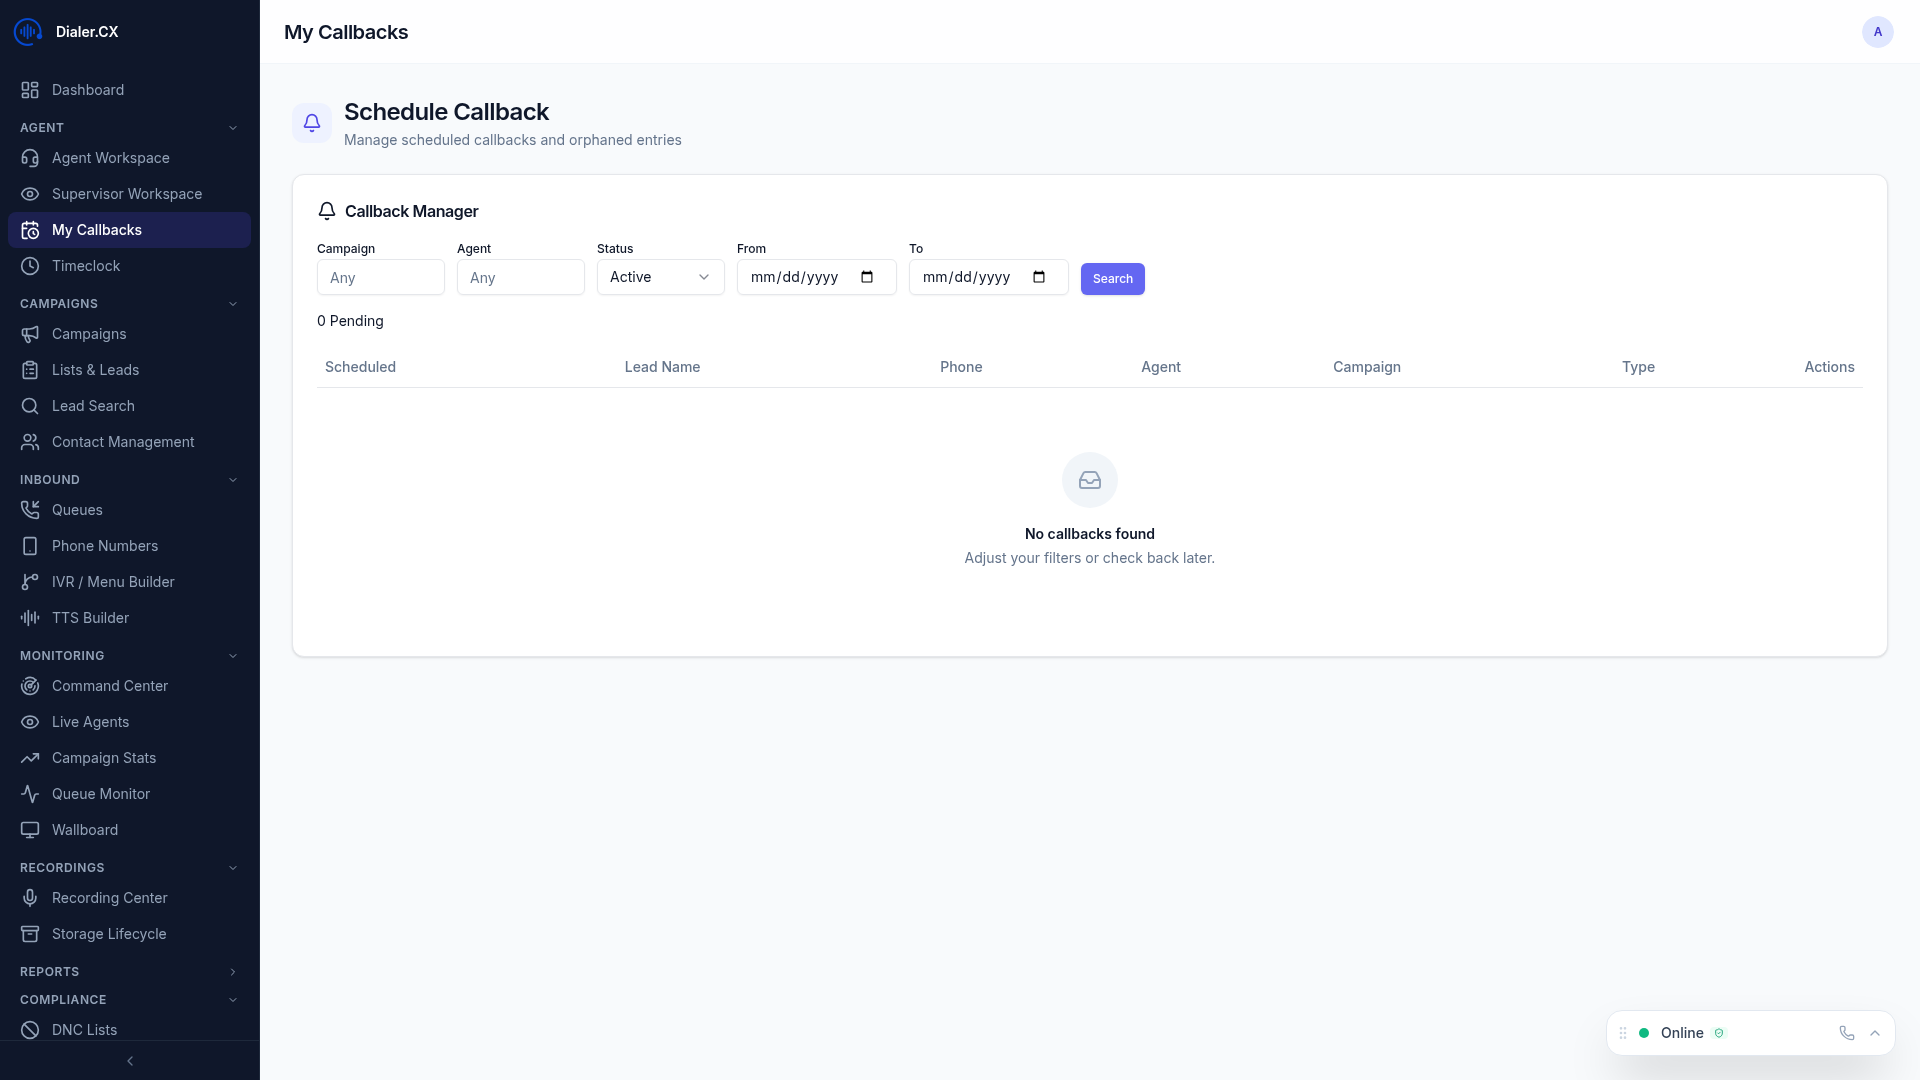Viewport: 1920px width, 1080px height.
Task: Click the Dialer.CX logo icon
Action: pos(27,31)
